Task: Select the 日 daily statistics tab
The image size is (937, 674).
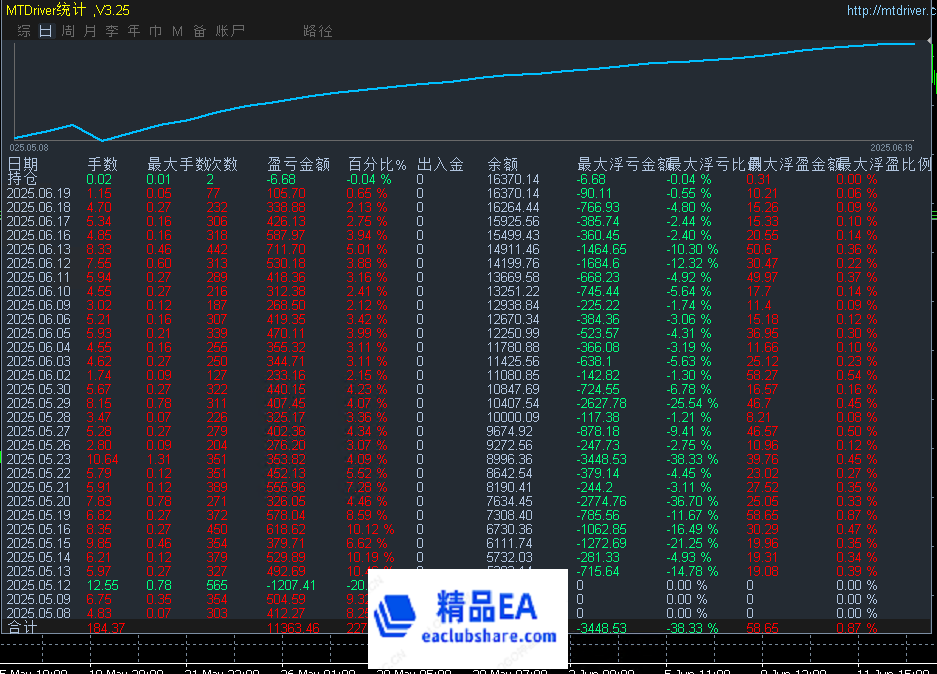Action: click(x=45, y=31)
